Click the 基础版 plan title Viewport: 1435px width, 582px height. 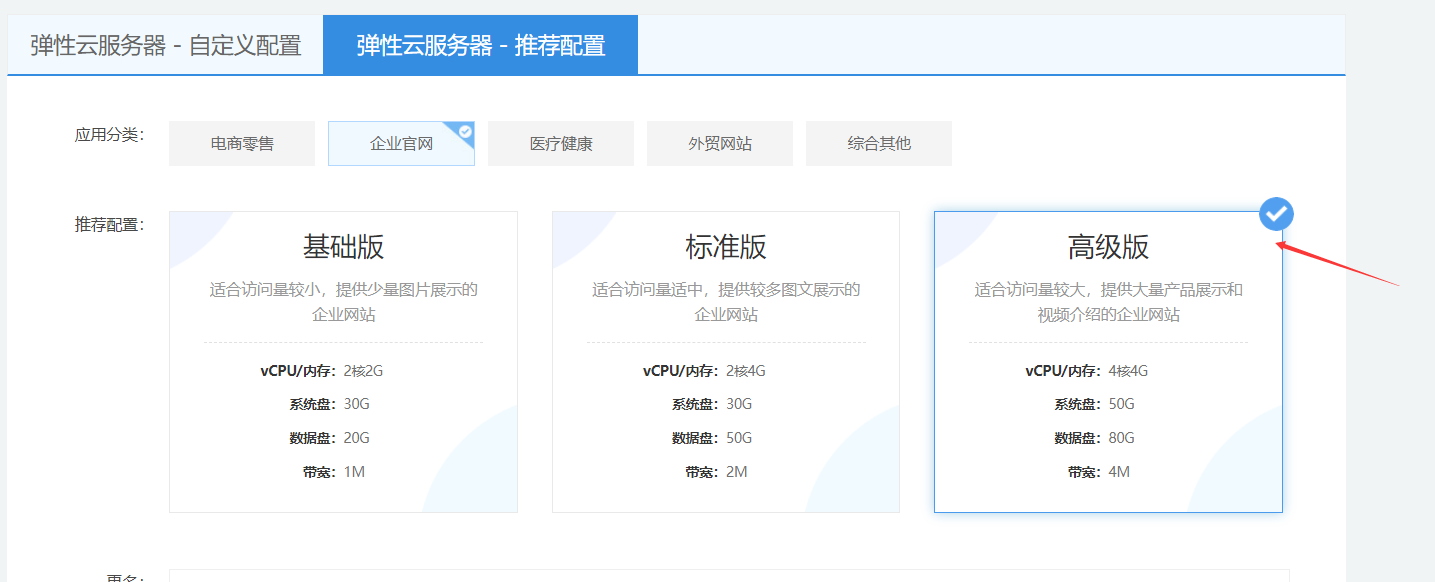tap(343, 247)
